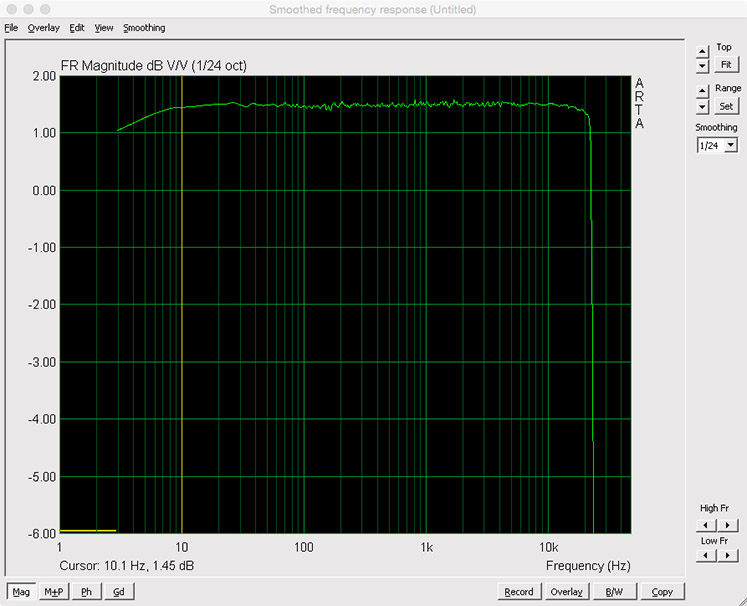Open the Overlay menu

tap(43, 28)
